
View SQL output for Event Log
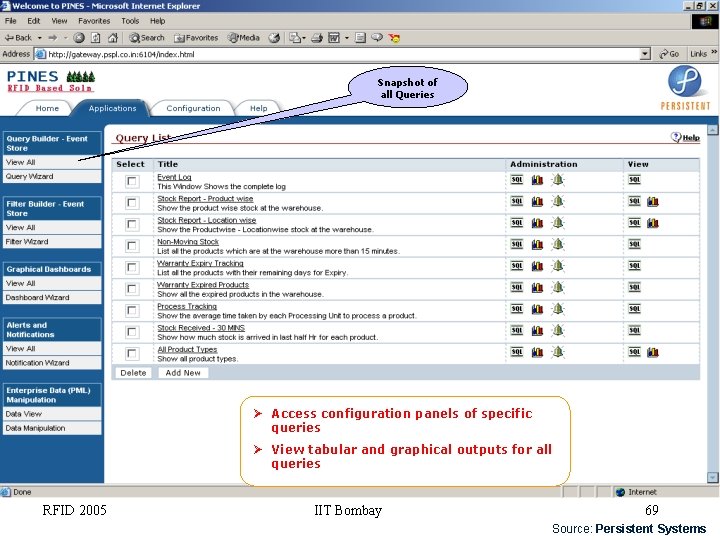click(634, 180)
